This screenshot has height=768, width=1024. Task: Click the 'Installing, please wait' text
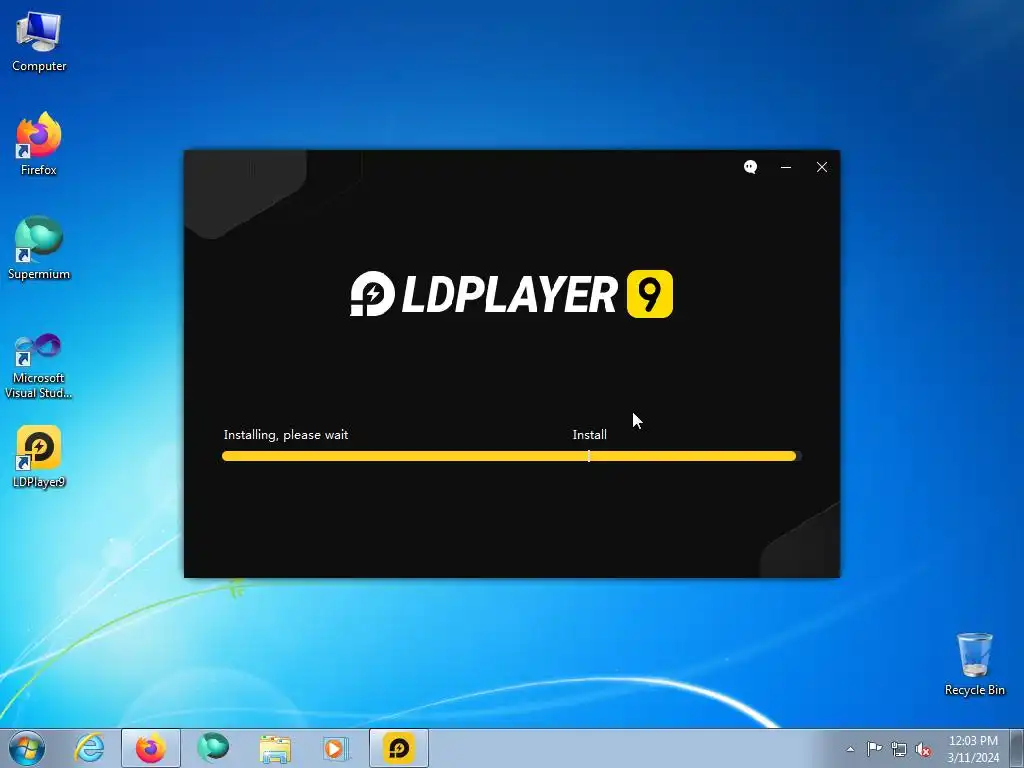tap(285, 435)
